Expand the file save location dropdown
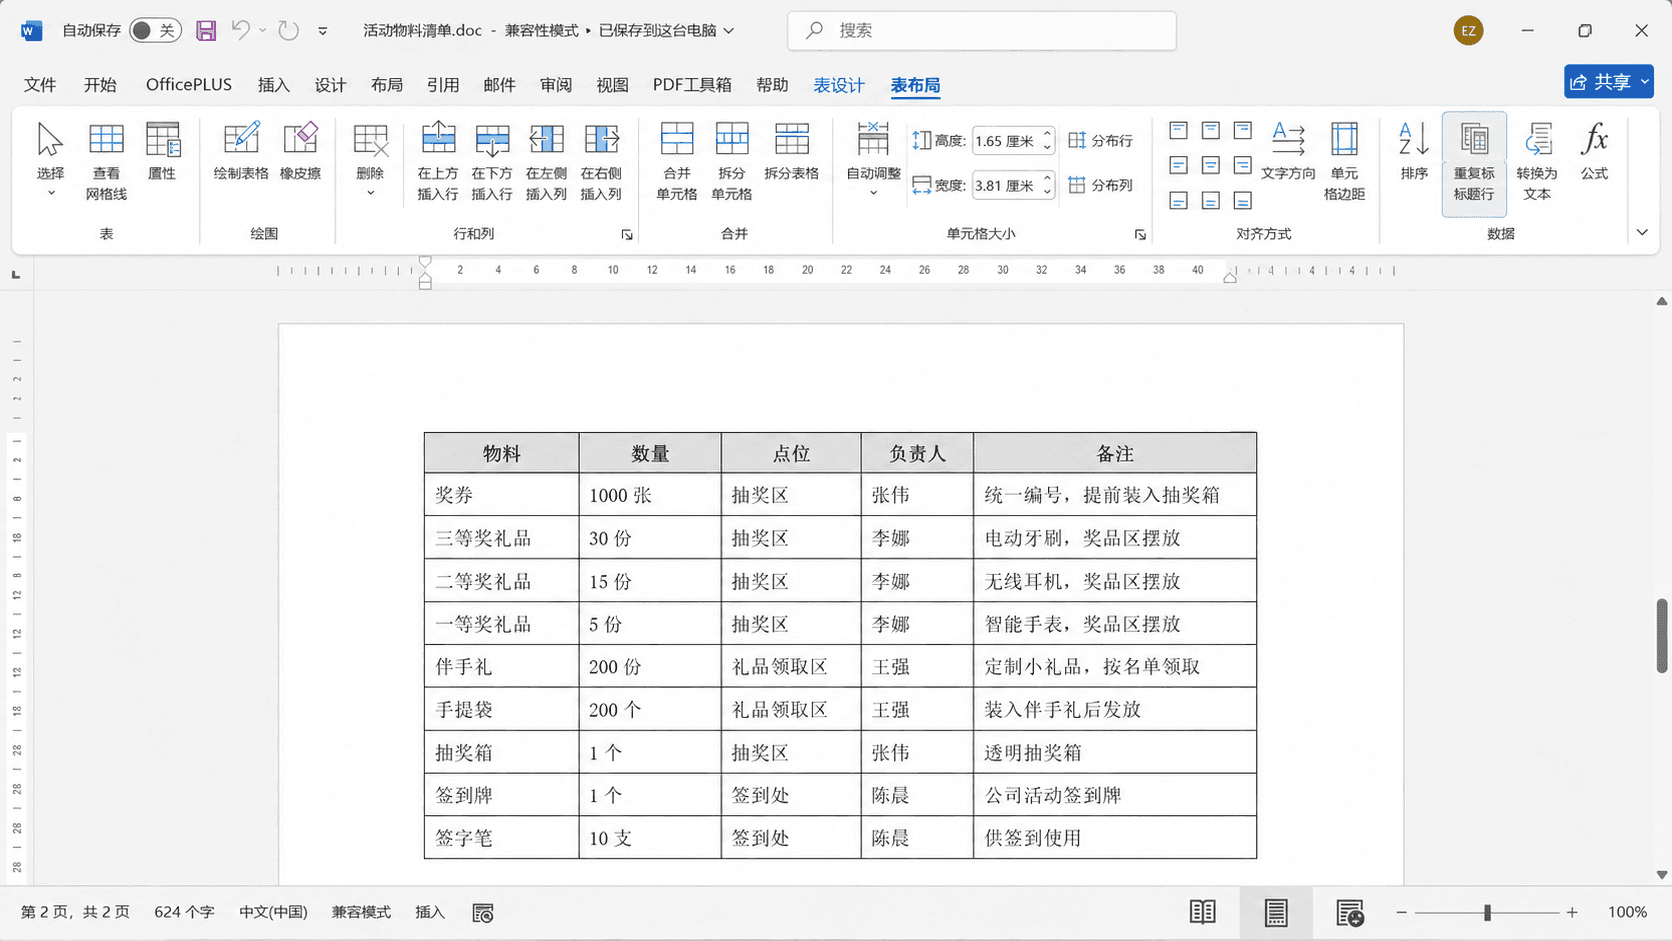 click(x=729, y=31)
